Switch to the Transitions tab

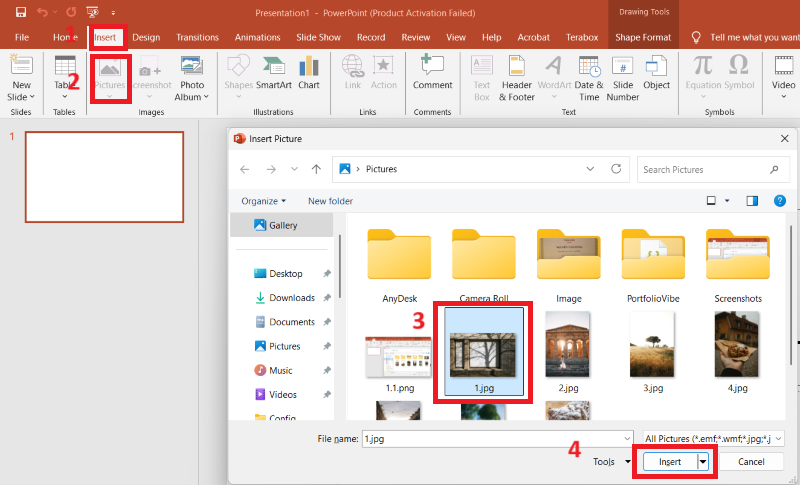[197, 37]
